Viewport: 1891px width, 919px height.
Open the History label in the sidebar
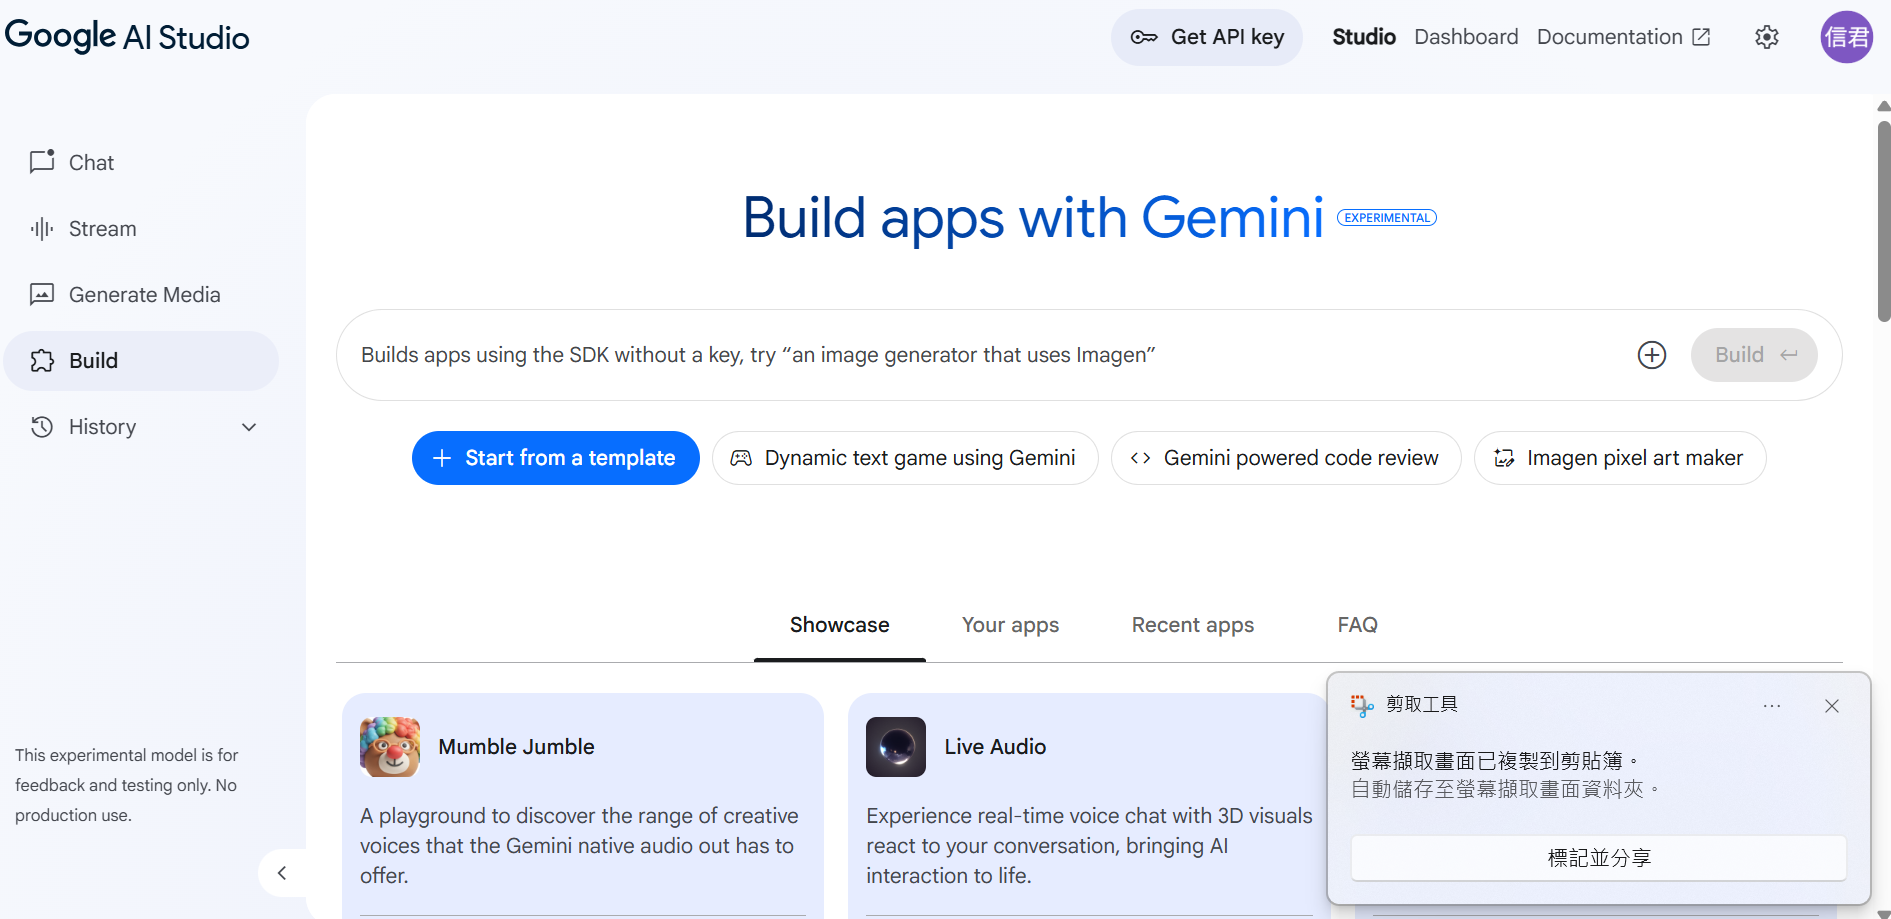102,427
